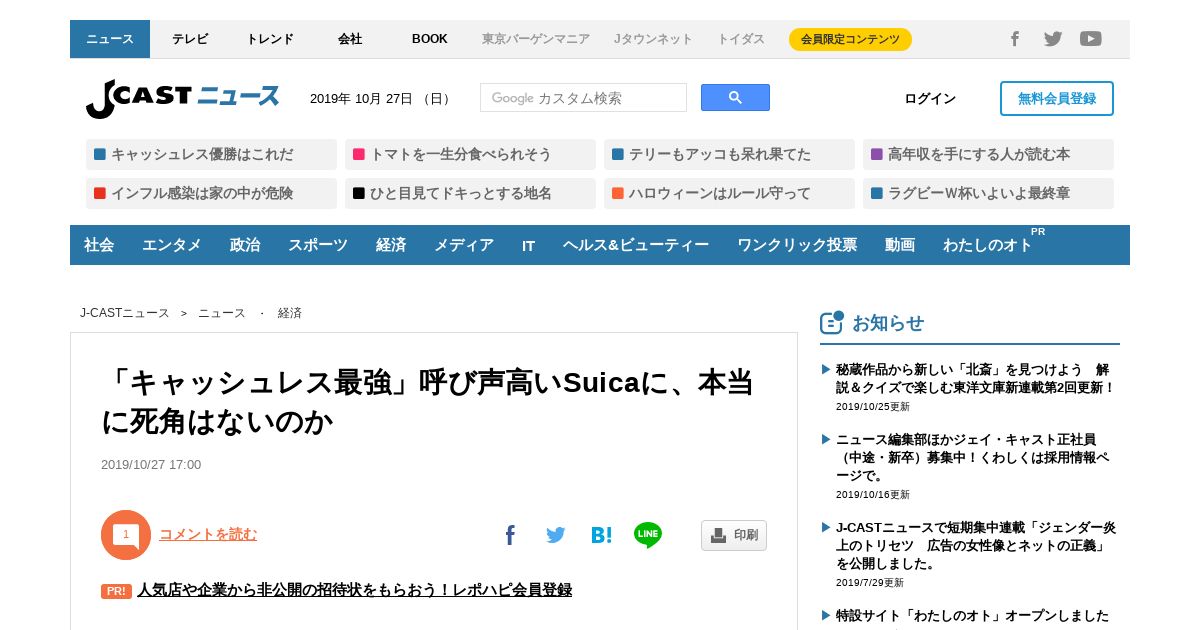
Task: Select the 会社 top tab
Action: pos(350,39)
